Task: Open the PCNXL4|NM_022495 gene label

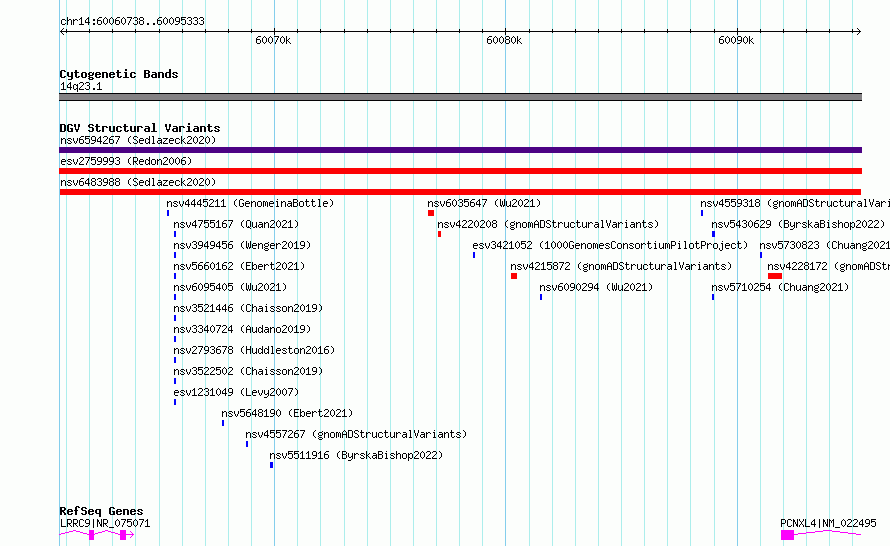Action: pyautogui.click(x=828, y=523)
